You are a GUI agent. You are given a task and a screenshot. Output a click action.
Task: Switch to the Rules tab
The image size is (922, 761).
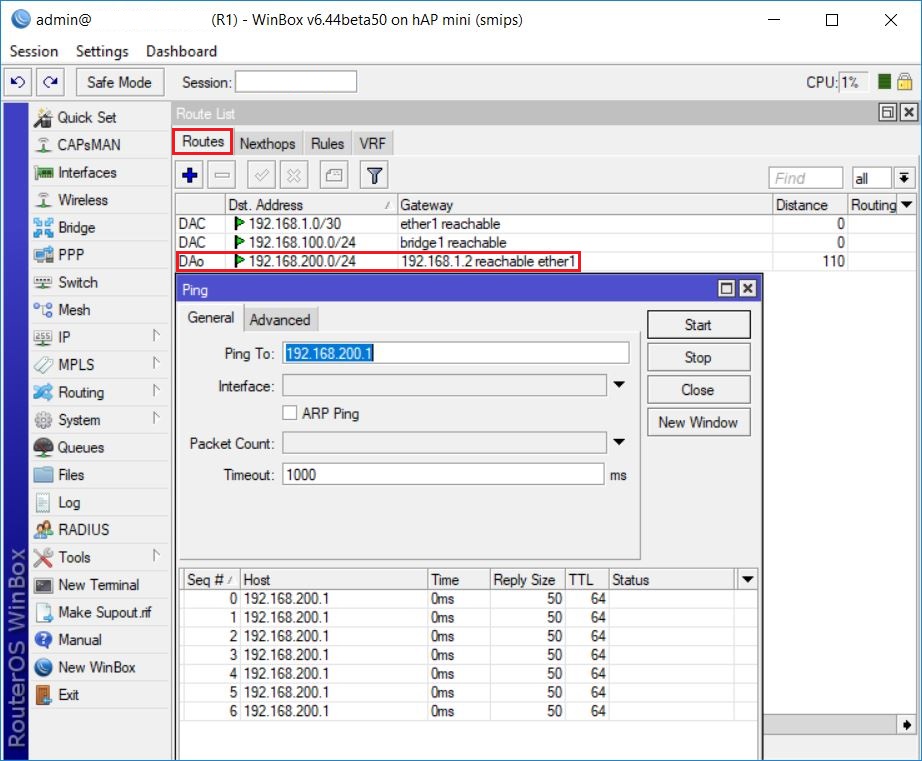point(328,143)
